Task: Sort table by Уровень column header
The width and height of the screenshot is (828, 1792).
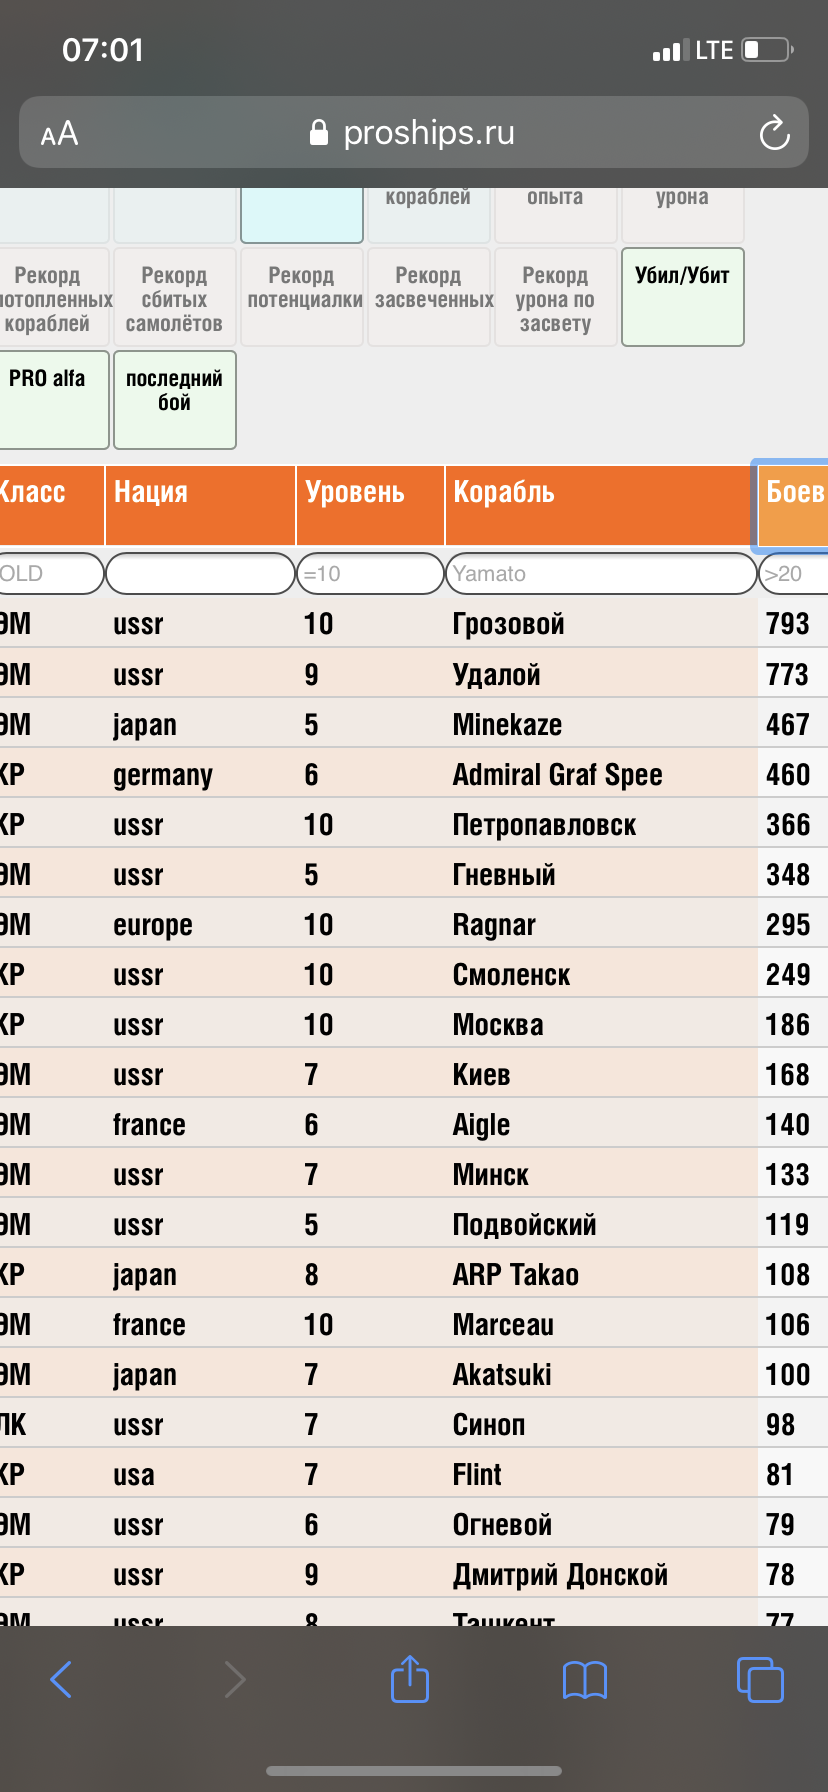Action: pyautogui.click(x=370, y=505)
